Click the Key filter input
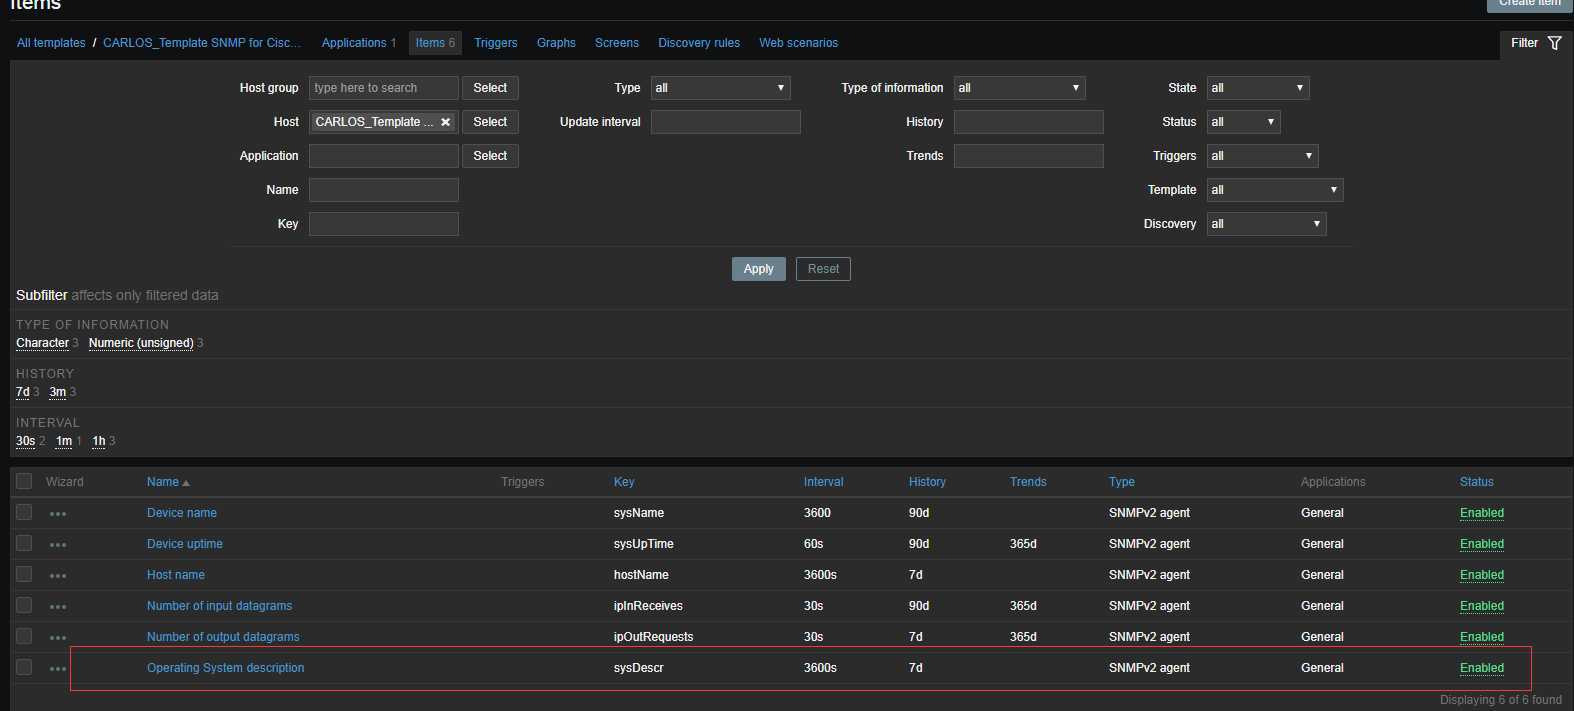The height and width of the screenshot is (711, 1574). click(x=384, y=224)
